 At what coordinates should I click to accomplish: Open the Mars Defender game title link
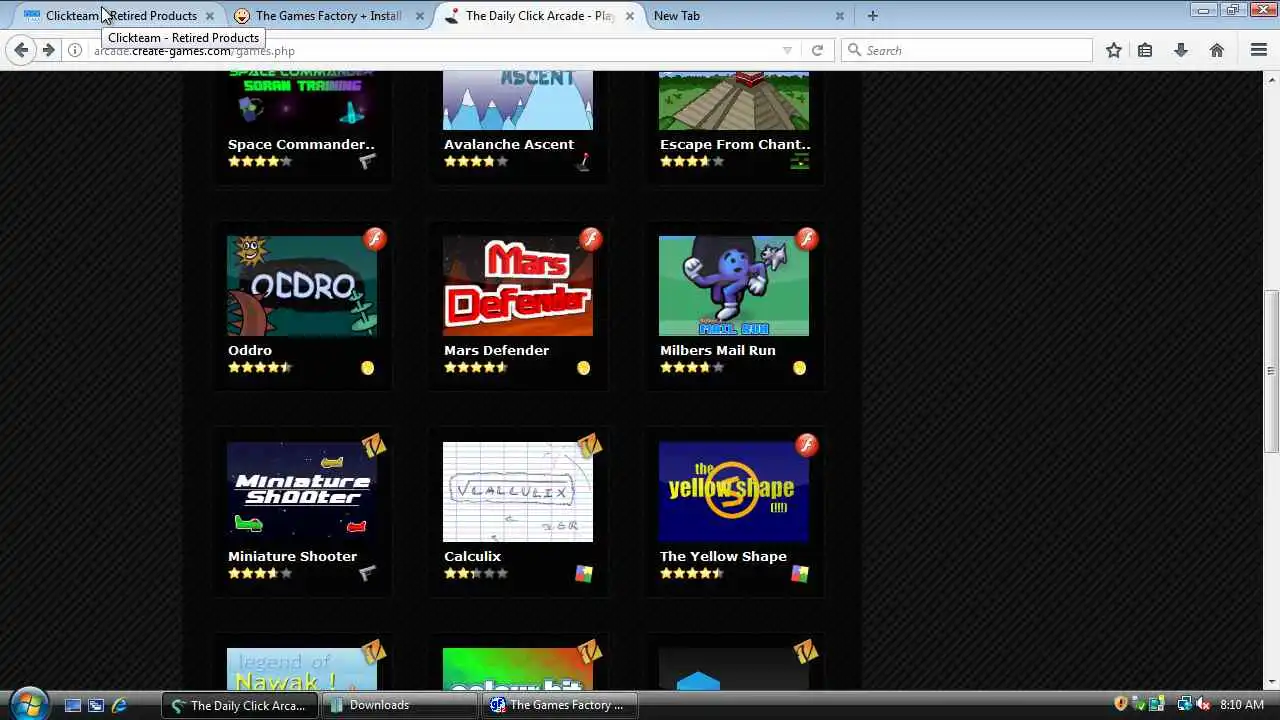pyautogui.click(x=496, y=350)
